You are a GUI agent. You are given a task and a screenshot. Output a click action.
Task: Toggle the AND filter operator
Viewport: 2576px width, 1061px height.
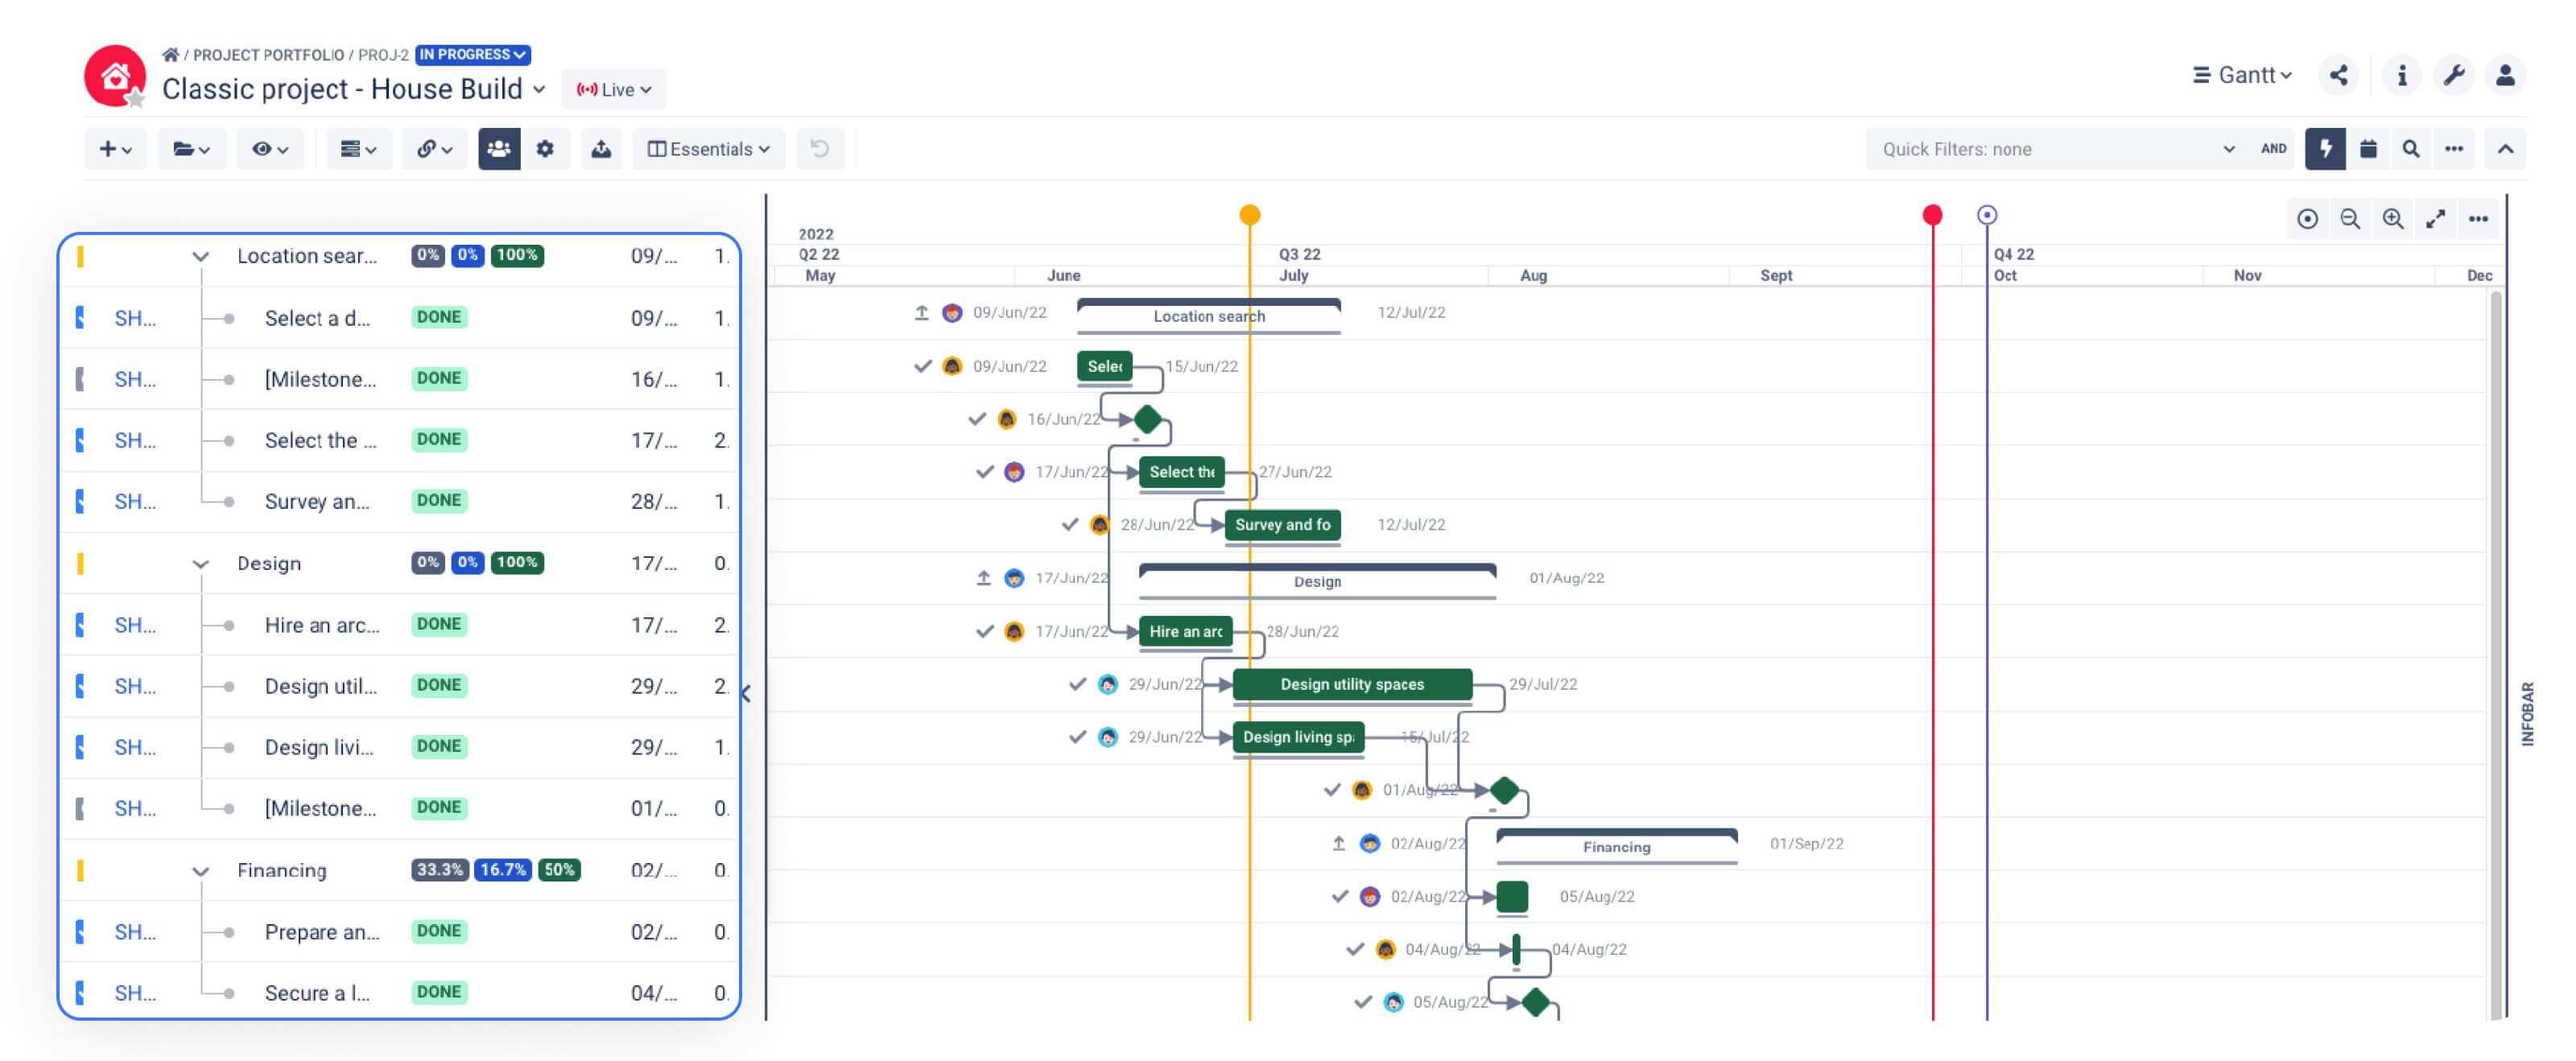point(2273,149)
